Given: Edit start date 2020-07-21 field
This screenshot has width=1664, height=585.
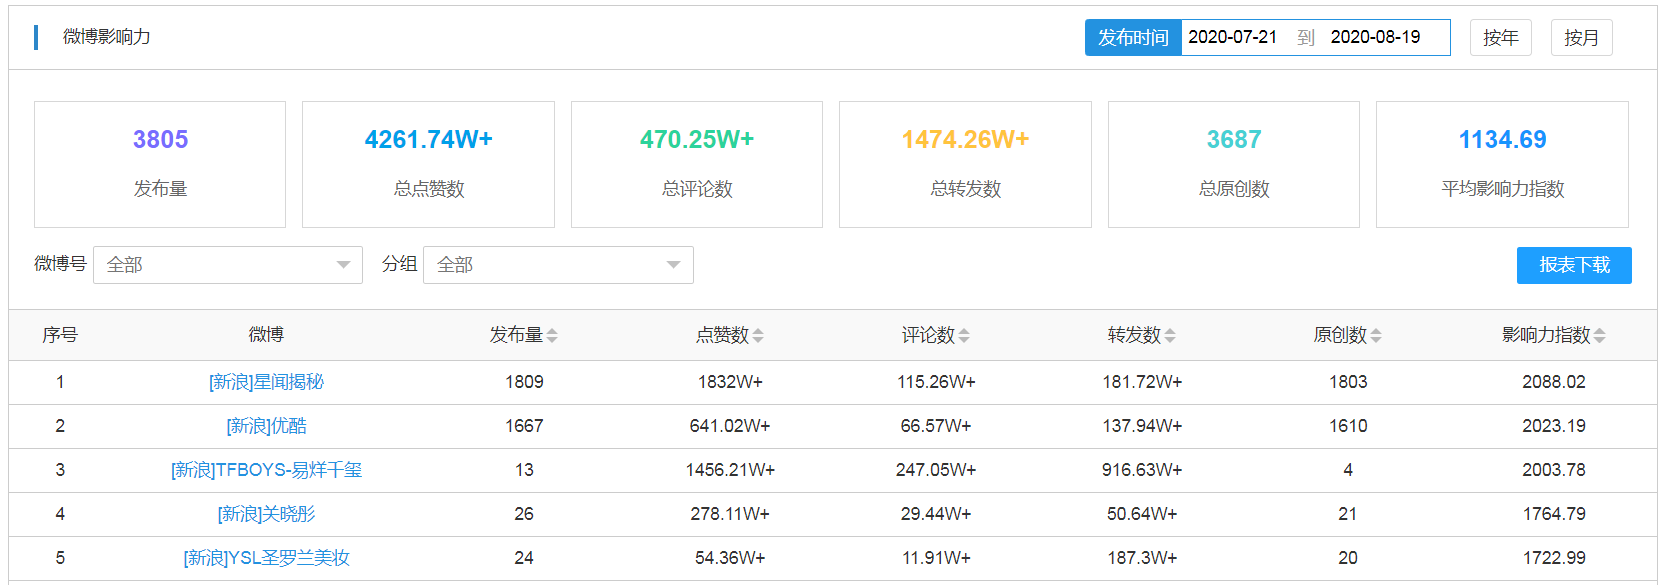Looking at the screenshot, I should (x=1232, y=38).
